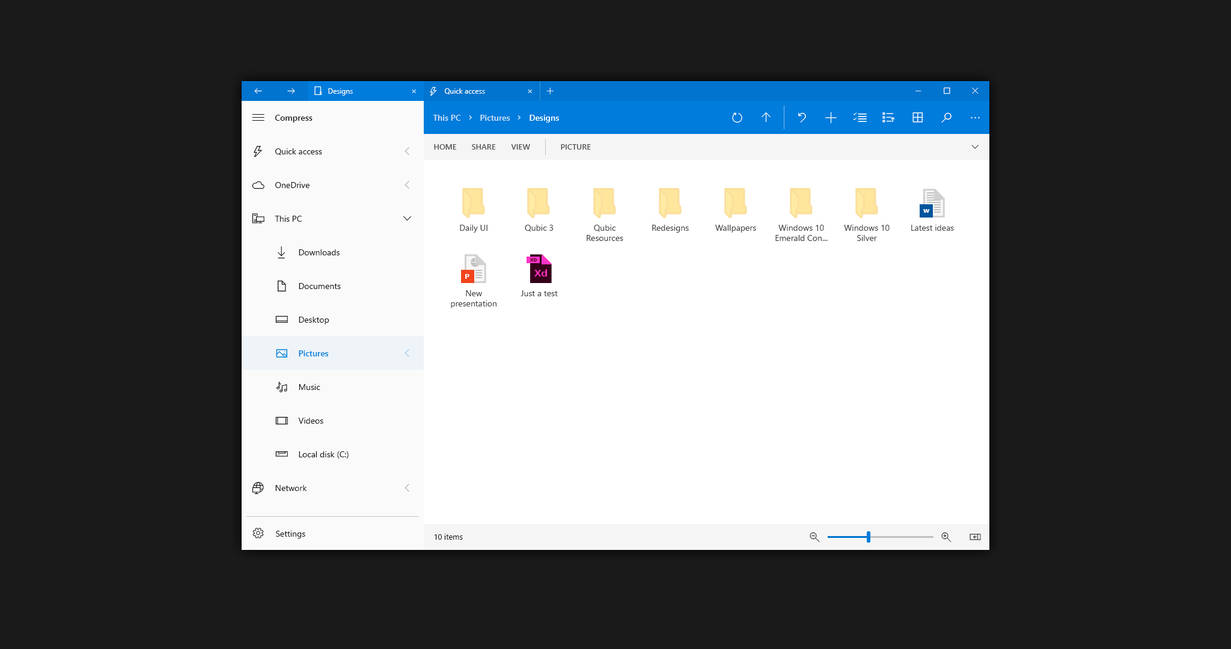Open Settings at the bottom of sidebar
This screenshot has width=1231, height=649.
pyautogui.click(x=290, y=533)
